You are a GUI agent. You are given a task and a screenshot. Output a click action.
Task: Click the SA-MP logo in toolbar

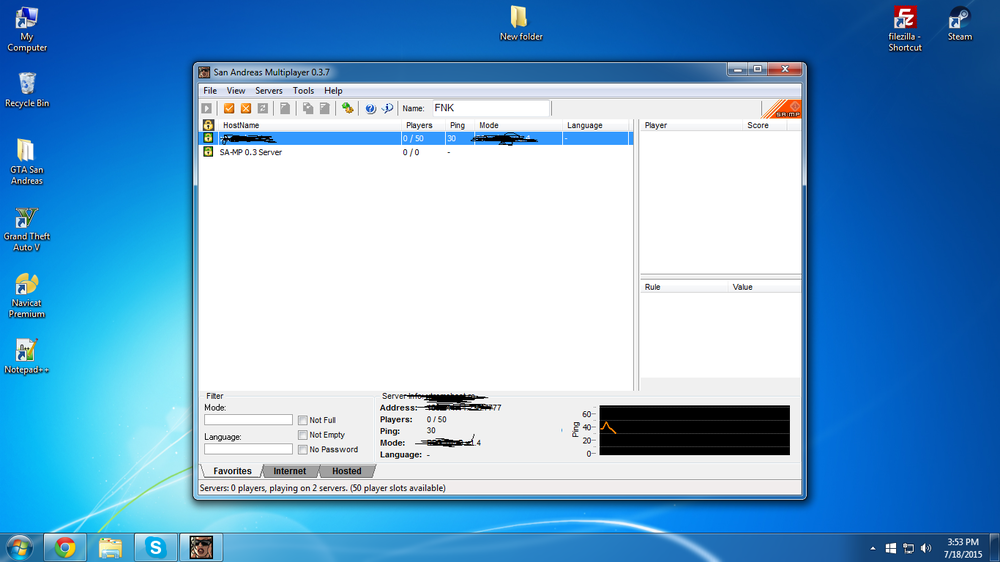(x=782, y=109)
